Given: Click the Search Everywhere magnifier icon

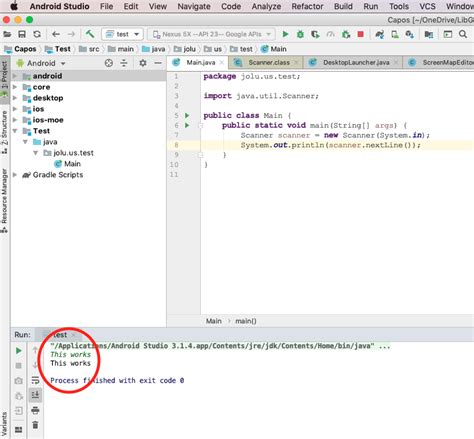Looking at the screenshot, I should pos(463,34).
